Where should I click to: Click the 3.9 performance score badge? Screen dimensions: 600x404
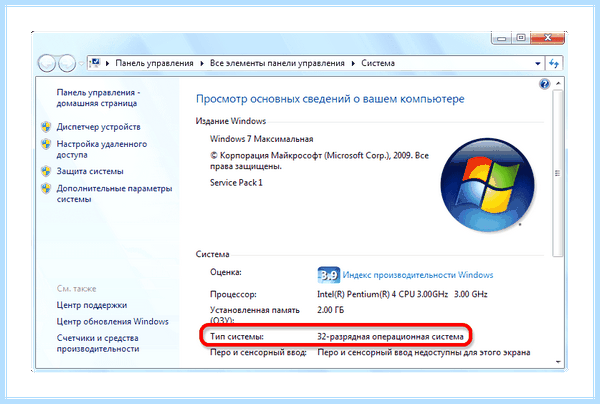coord(329,275)
